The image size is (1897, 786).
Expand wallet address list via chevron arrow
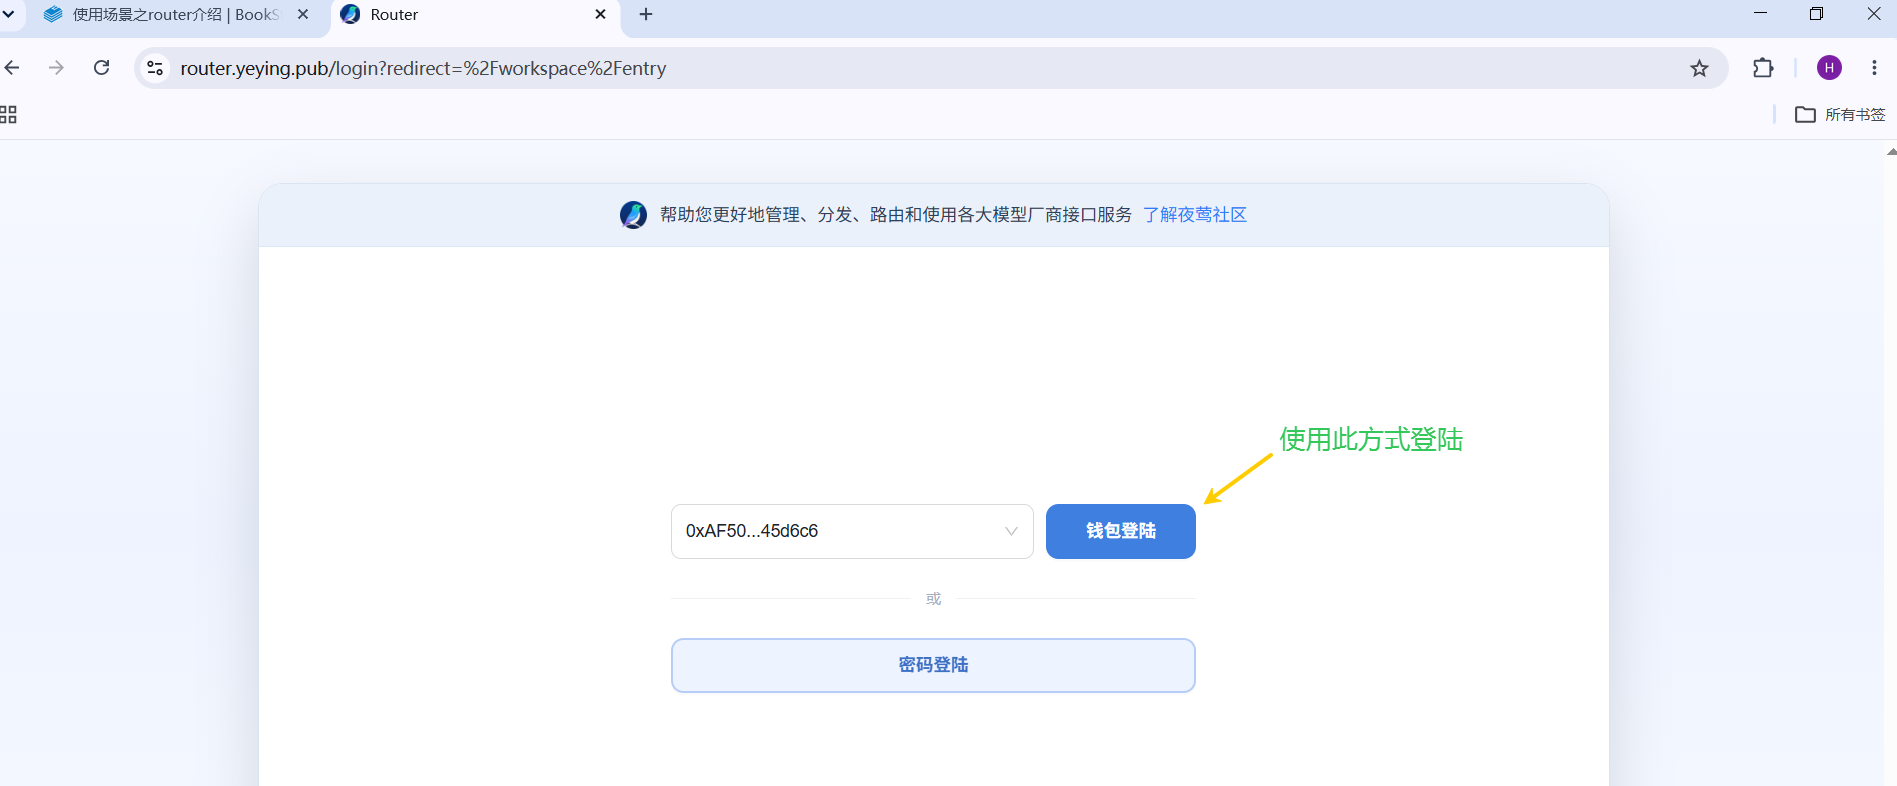(x=1011, y=531)
